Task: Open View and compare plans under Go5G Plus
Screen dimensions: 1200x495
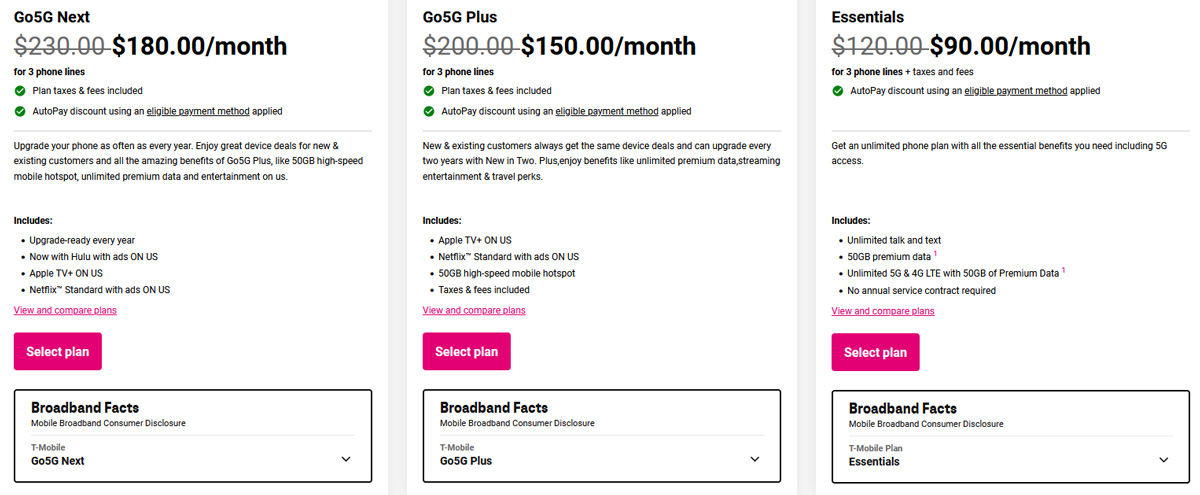Action: click(474, 310)
